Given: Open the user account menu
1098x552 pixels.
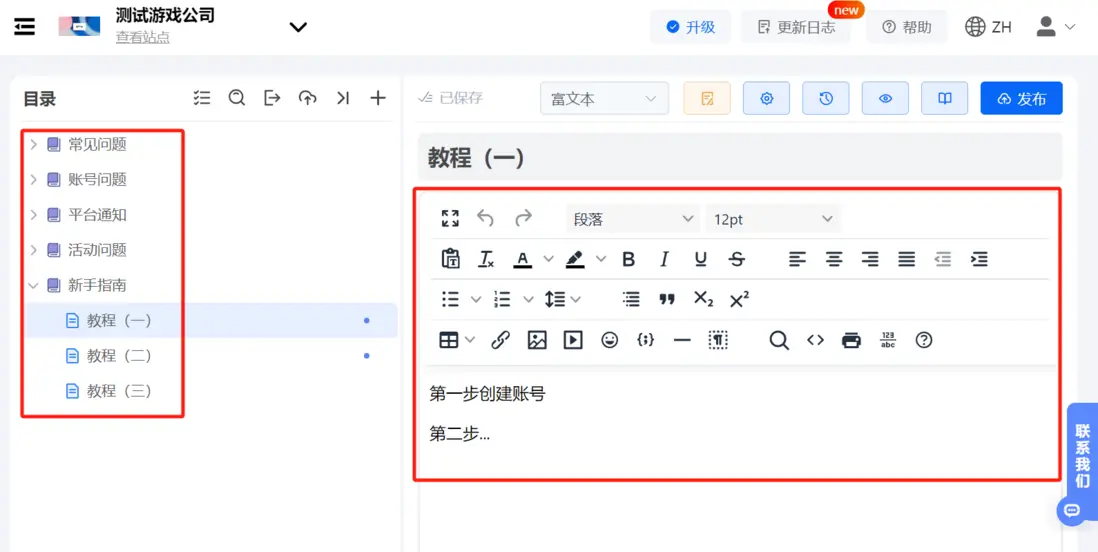Looking at the screenshot, I should pos(1055,27).
